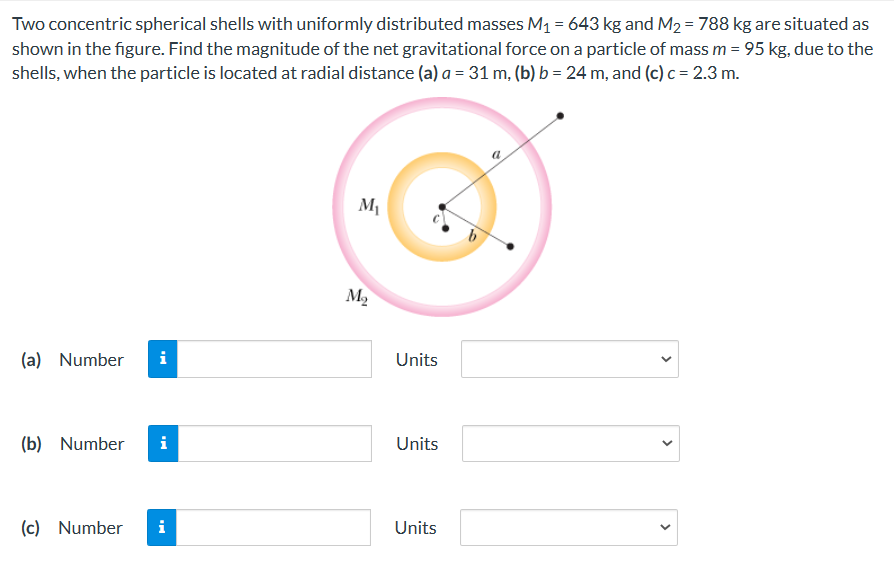Click the chevron on the last Units selector
Image resolution: width=894 pixels, height=585 pixels.
(664, 527)
